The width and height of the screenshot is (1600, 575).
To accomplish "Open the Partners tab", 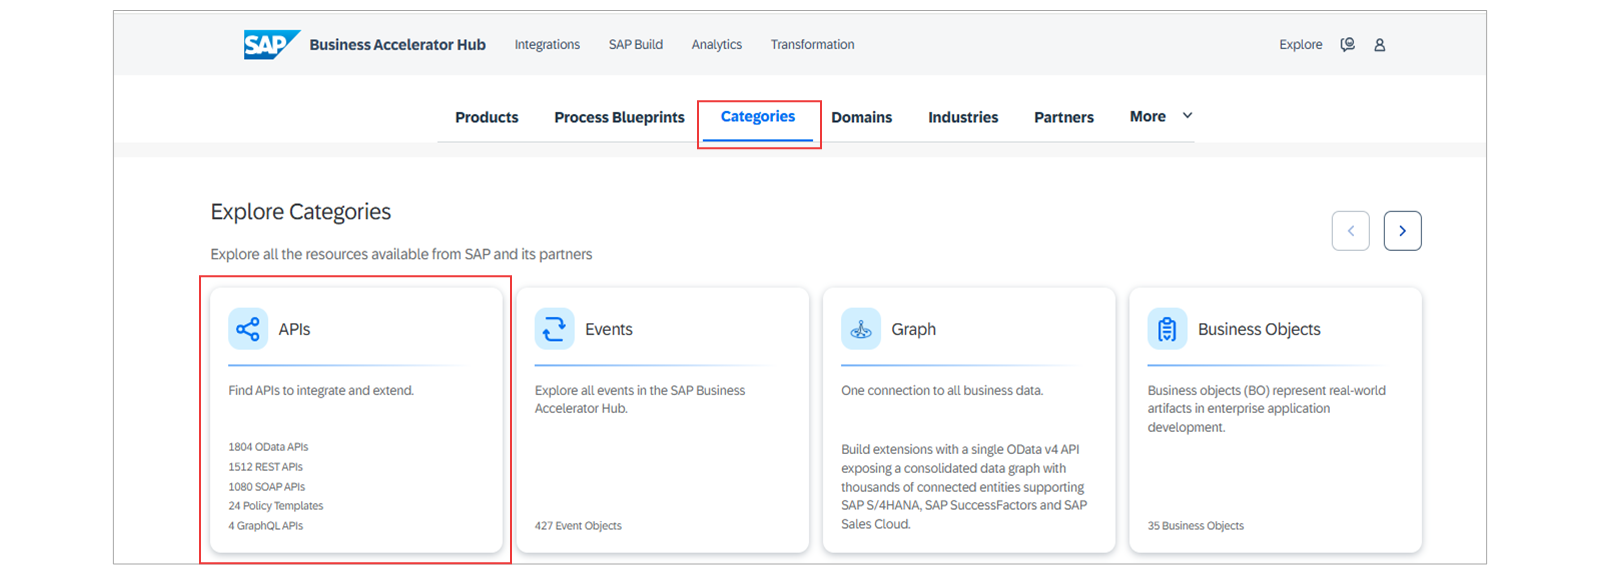I will tap(1064, 117).
